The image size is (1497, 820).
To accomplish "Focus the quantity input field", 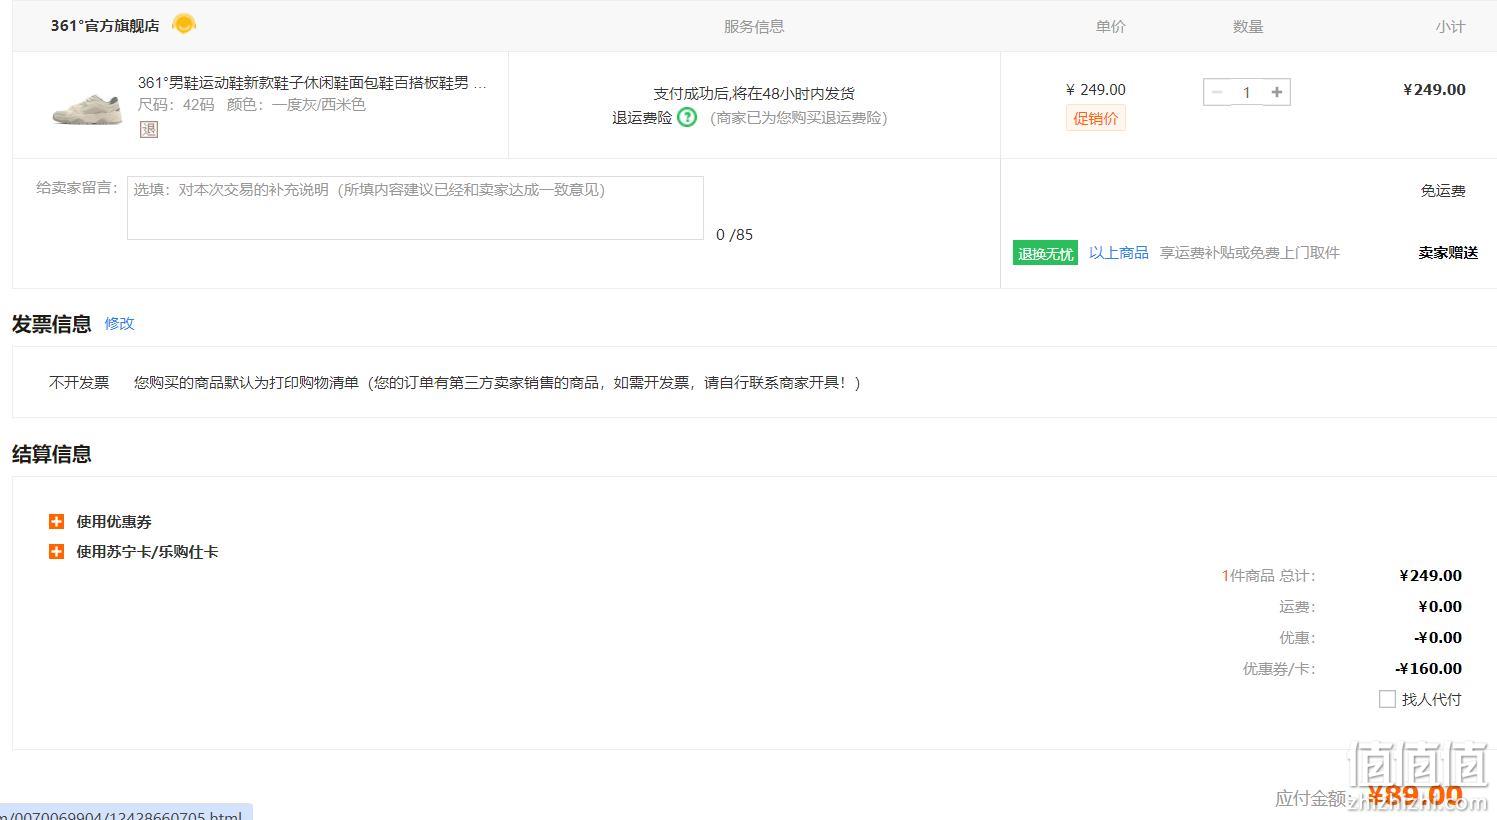I will (x=1247, y=92).
